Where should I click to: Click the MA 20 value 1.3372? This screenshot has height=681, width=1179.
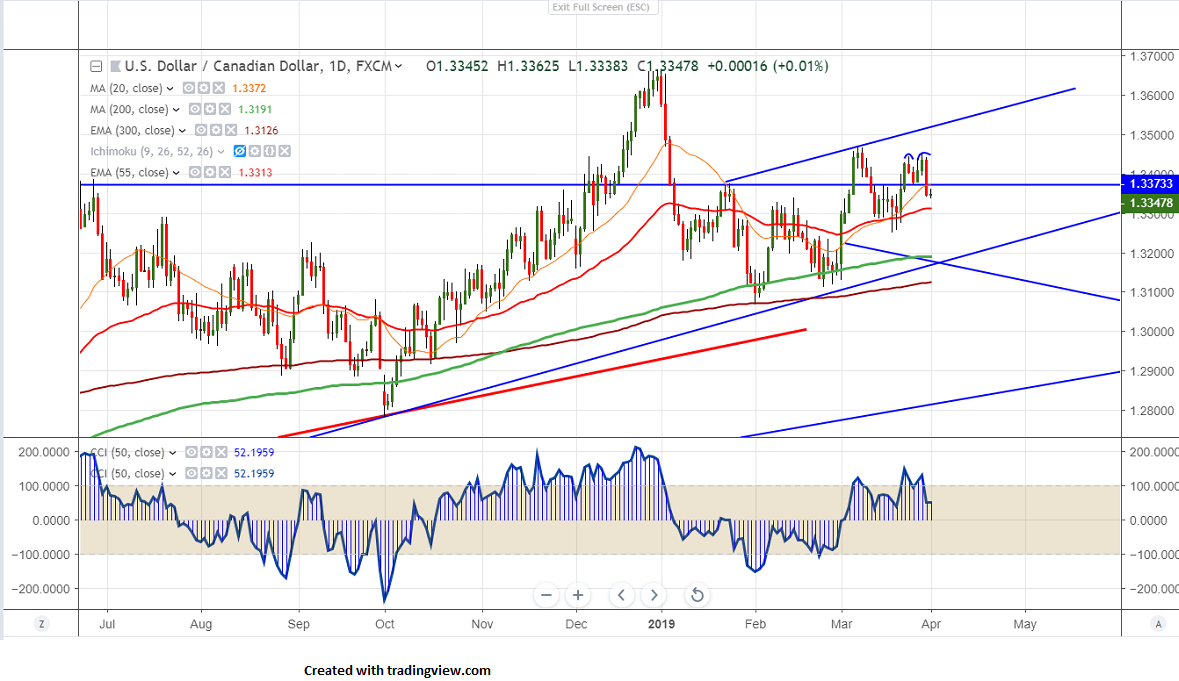tap(249, 88)
